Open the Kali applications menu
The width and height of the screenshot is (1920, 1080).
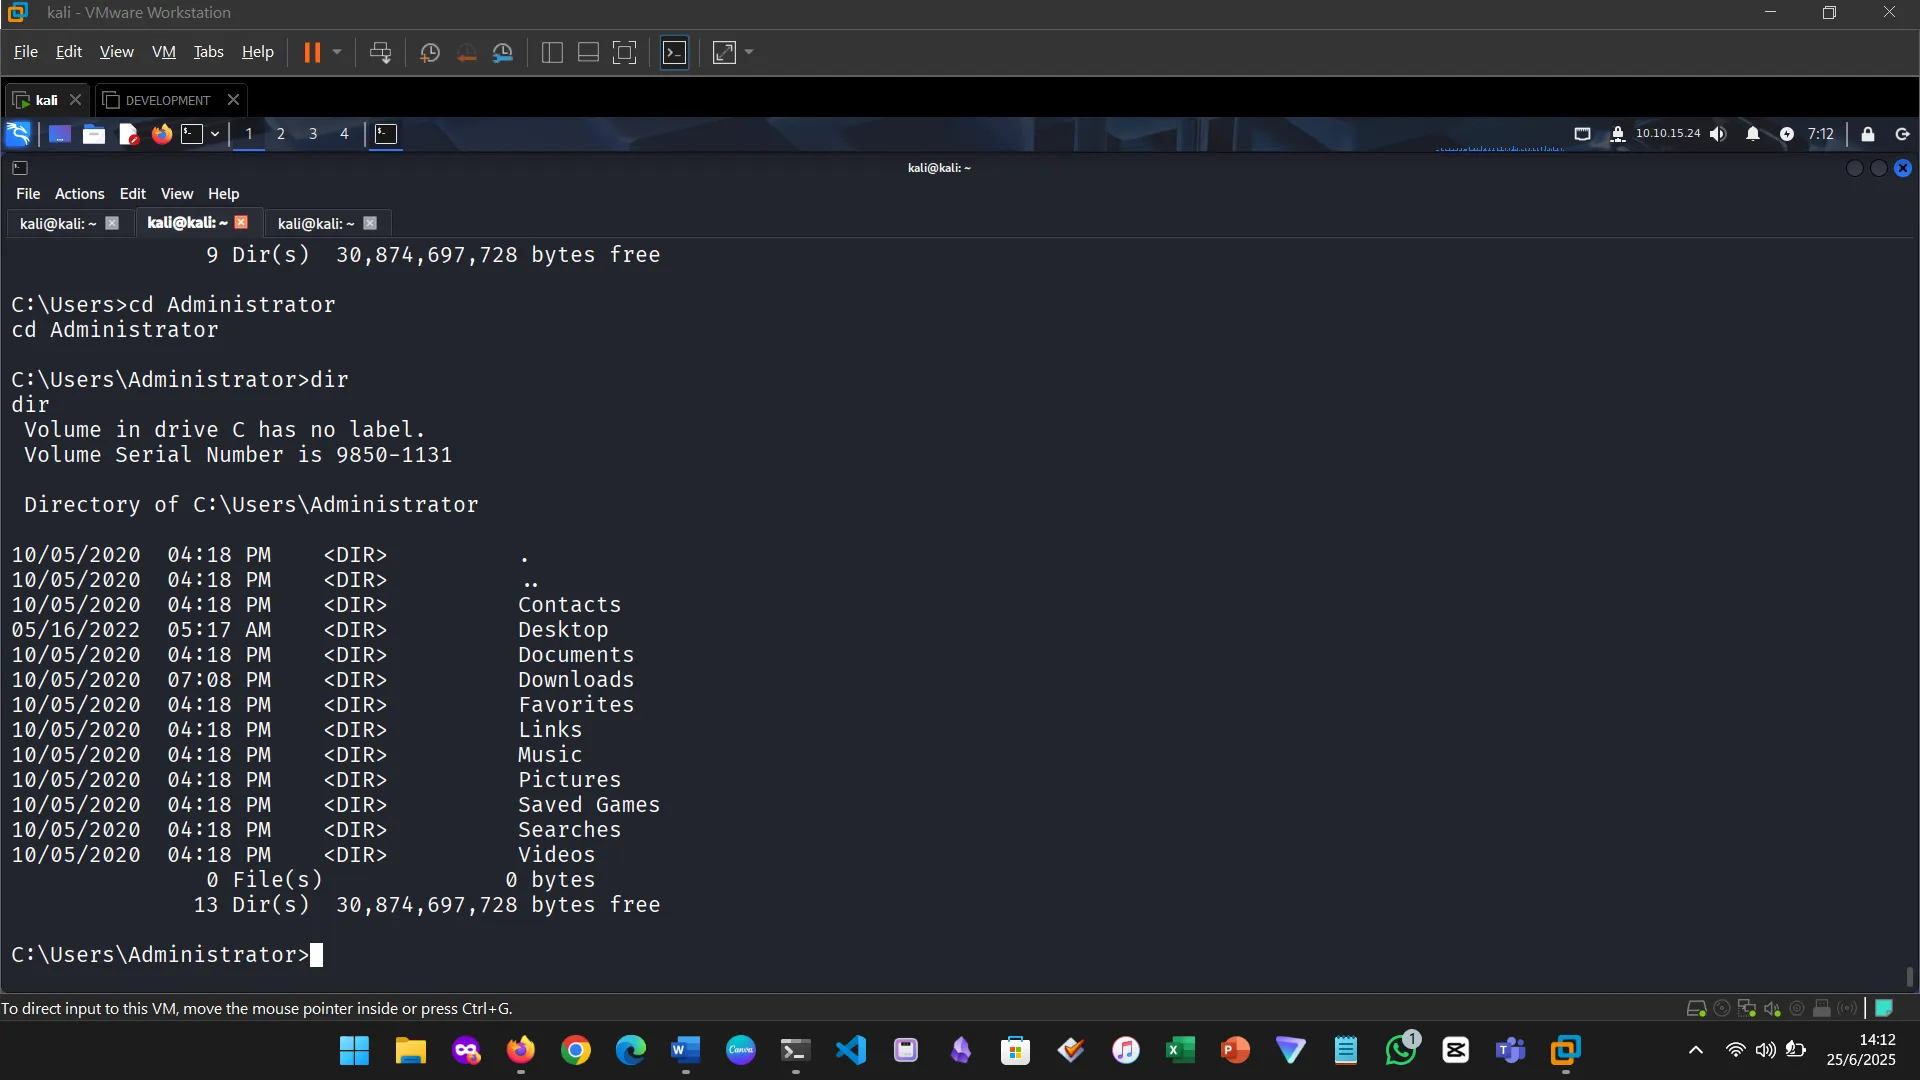[x=17, y=134]
